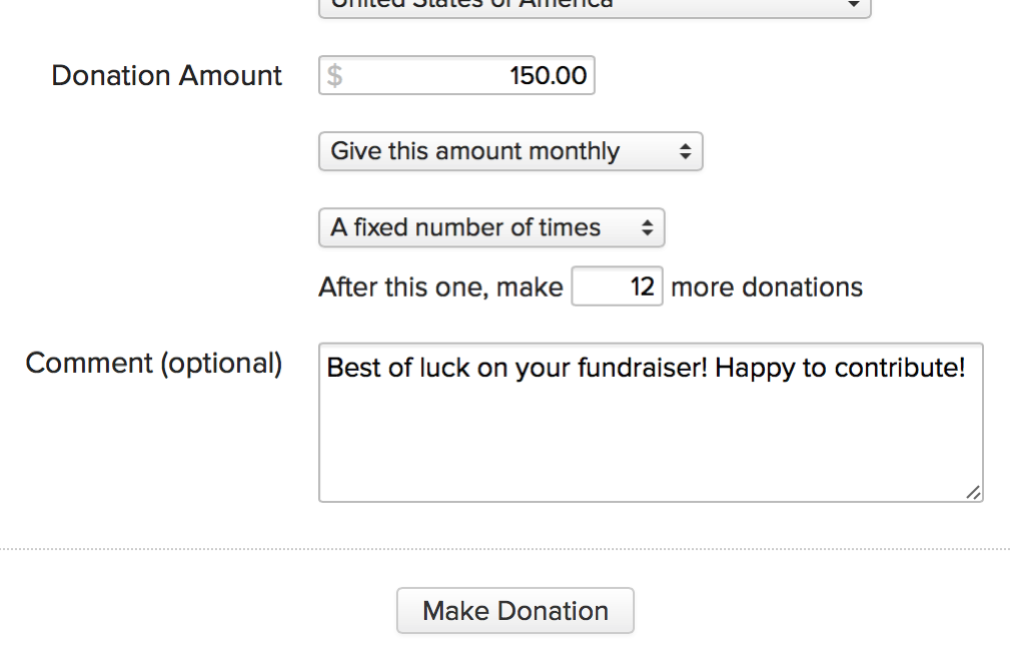Click the Donation Amount label

(166, 74)
